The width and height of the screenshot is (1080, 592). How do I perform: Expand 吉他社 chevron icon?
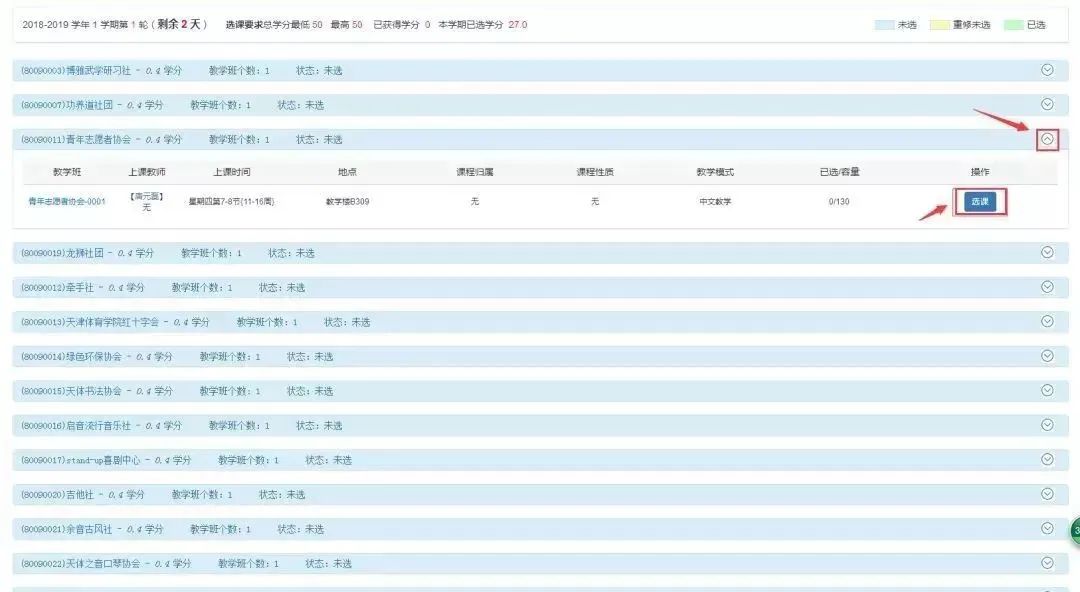(x=1047, y=494)
